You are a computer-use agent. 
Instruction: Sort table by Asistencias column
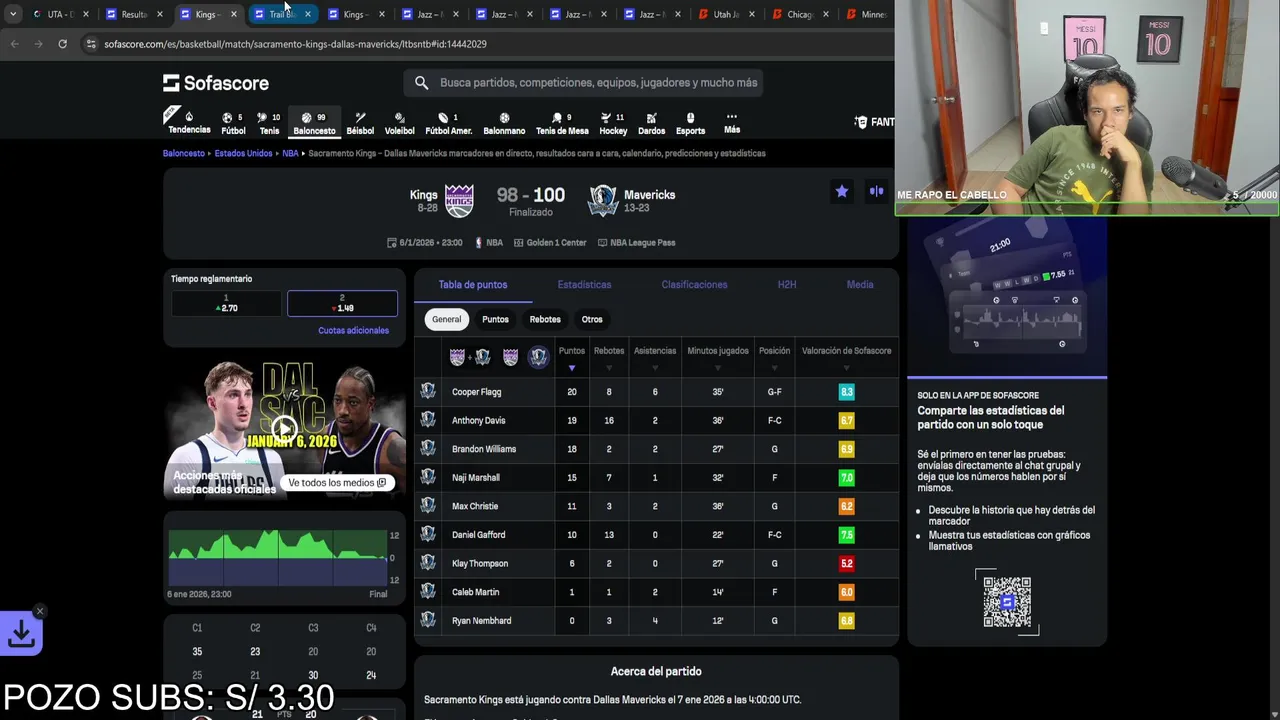655,358
